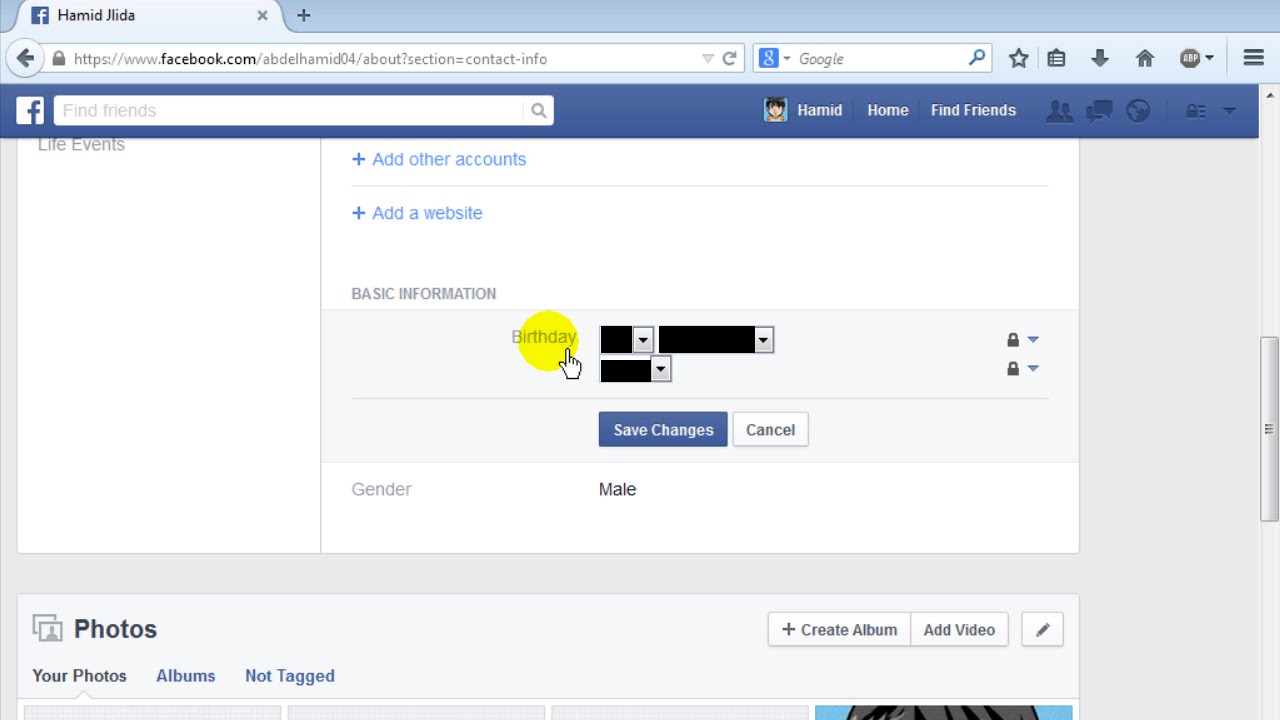Click the Male gender value

point(617,489)
